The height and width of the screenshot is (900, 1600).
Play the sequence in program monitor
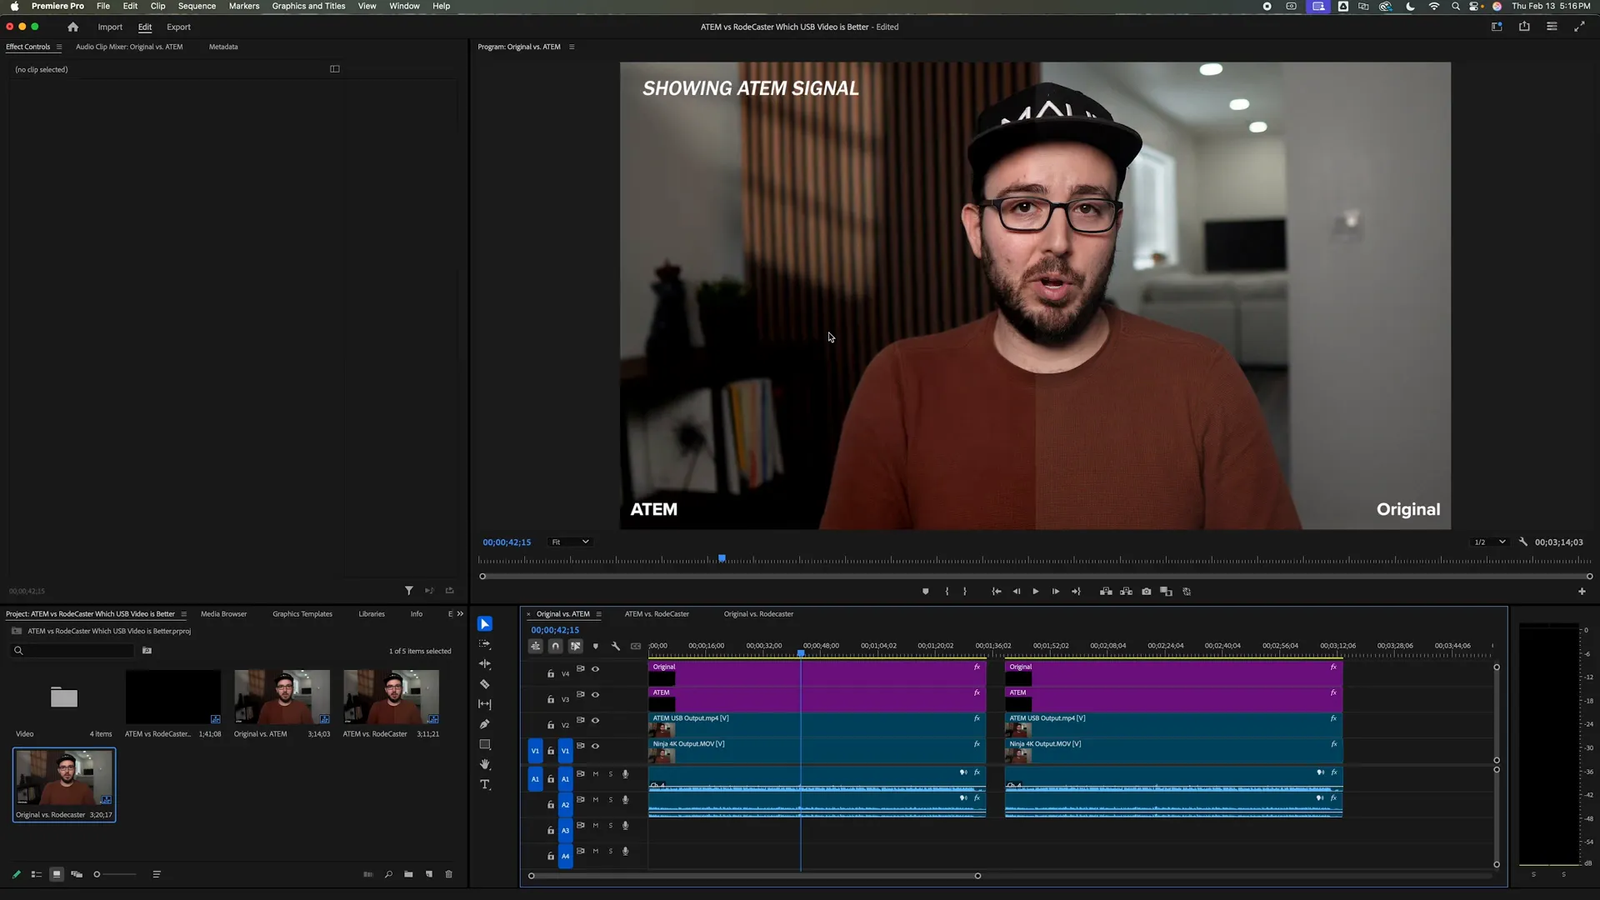click(x=1035, y=591)
